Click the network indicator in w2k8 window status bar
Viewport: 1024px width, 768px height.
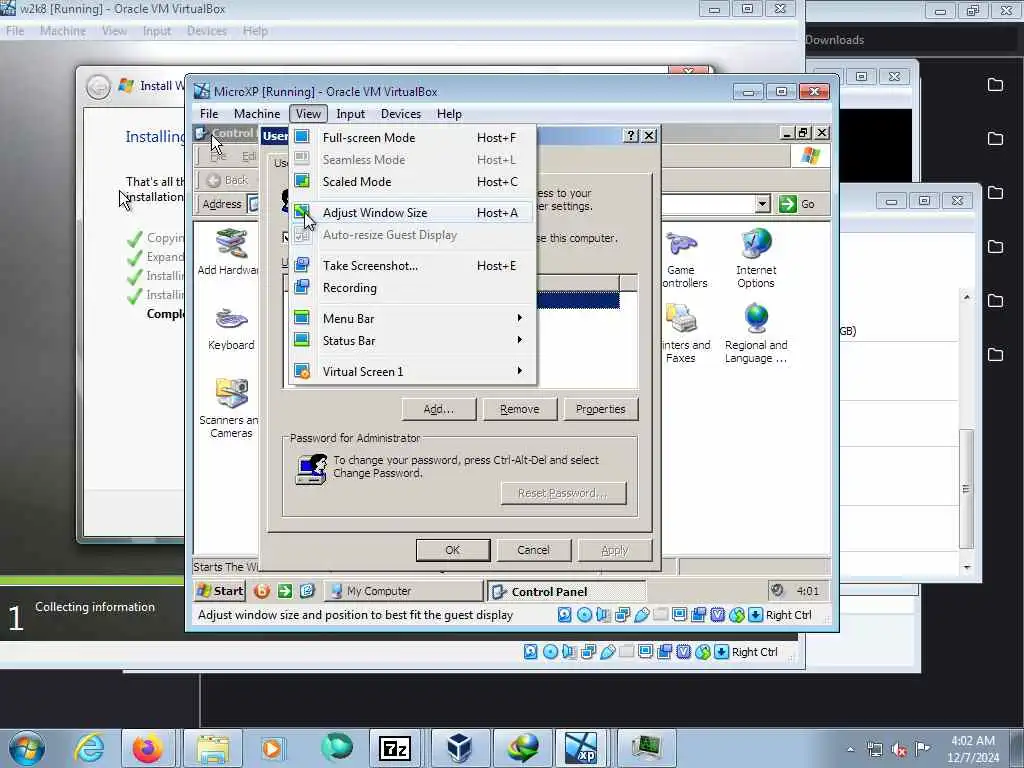[588, 652]
